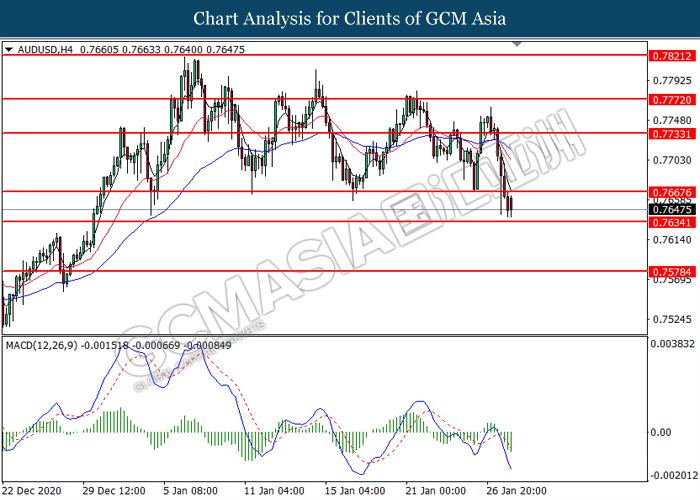Click the Chart Analysis for Clients header title

pyautogui.click(x=350, y=18)
